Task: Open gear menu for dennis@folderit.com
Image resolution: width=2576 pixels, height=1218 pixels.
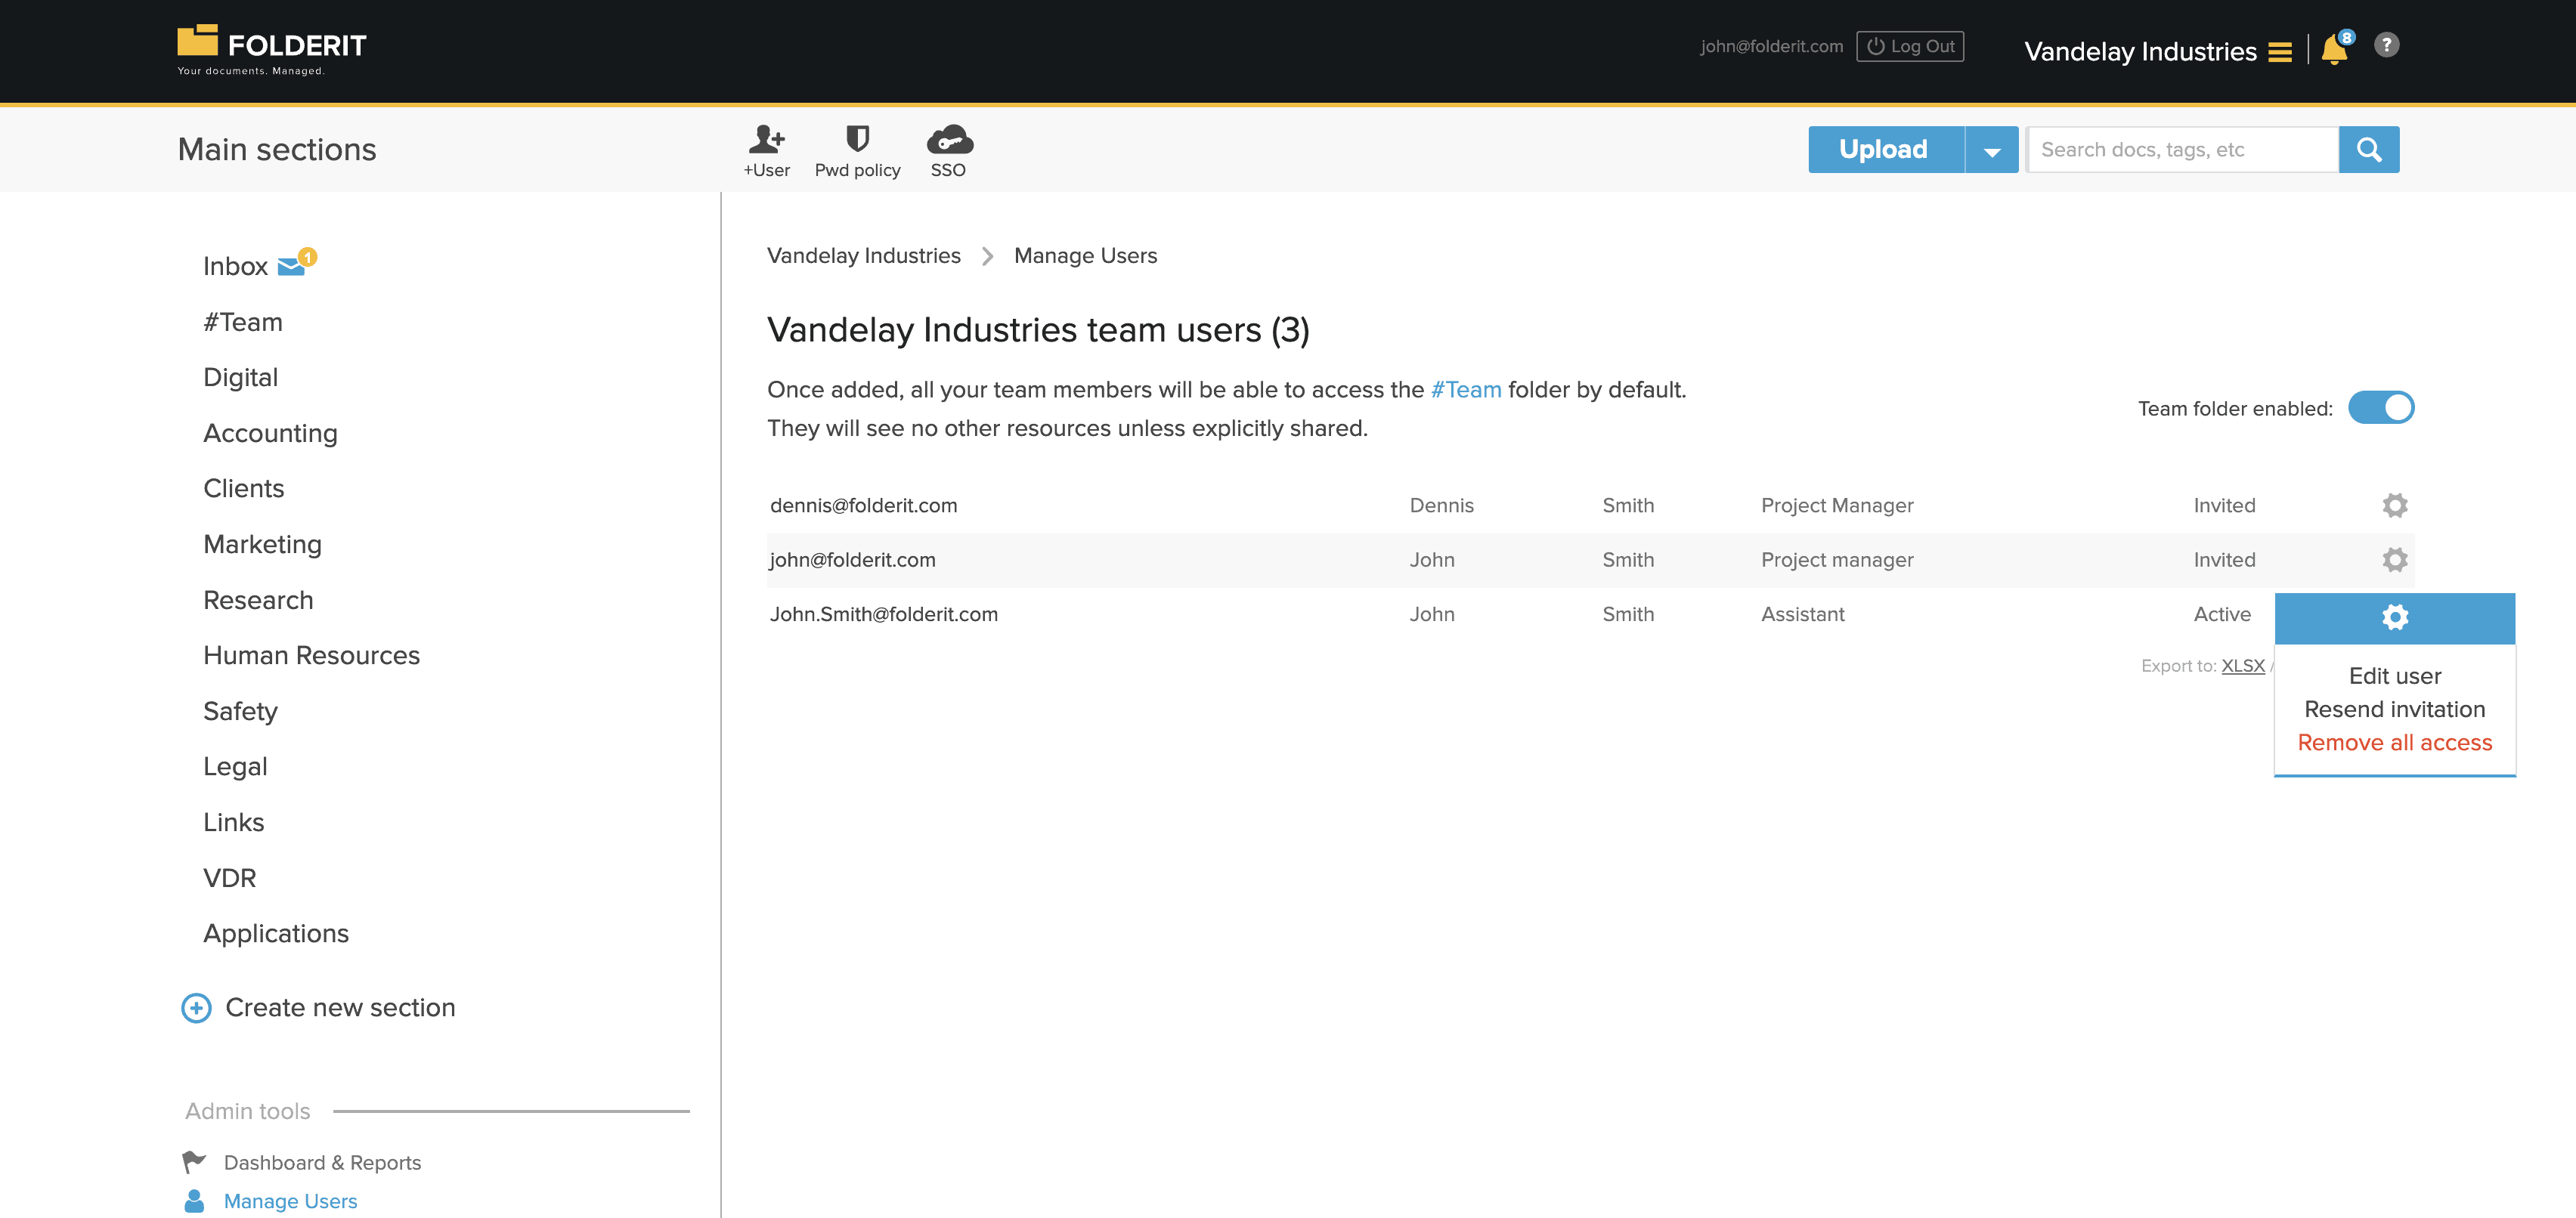Action: [x=2394, y=505]
